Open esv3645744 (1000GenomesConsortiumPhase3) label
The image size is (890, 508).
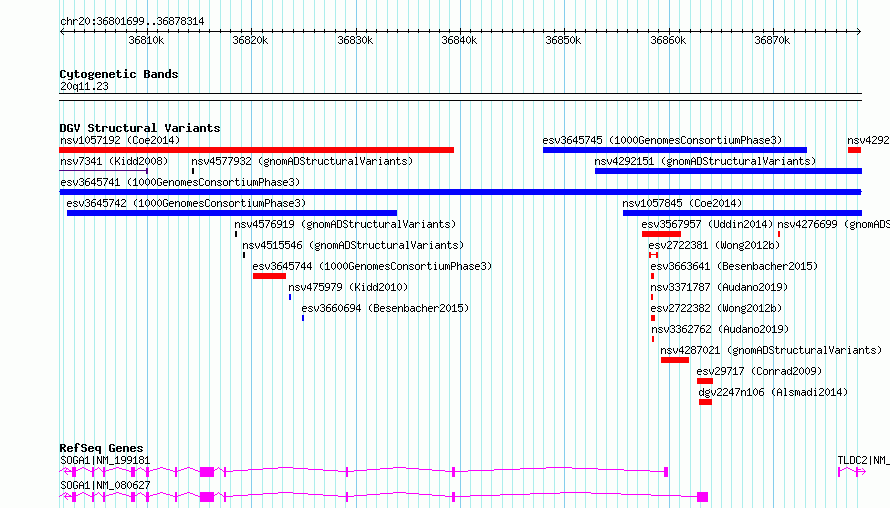(x=372, y=266)
